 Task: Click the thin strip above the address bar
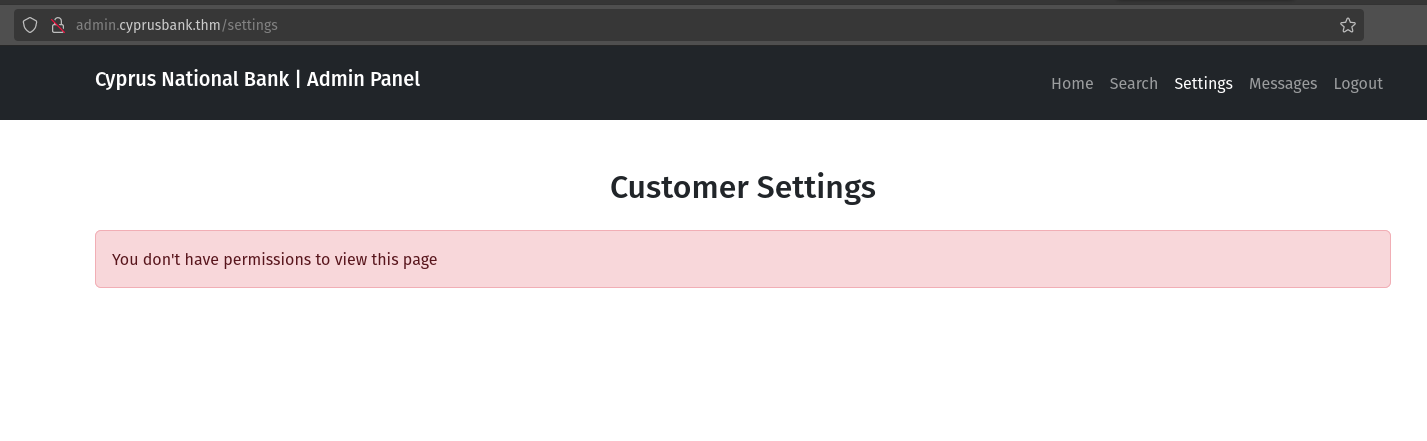pyautogui.click(x=700, y=3)
